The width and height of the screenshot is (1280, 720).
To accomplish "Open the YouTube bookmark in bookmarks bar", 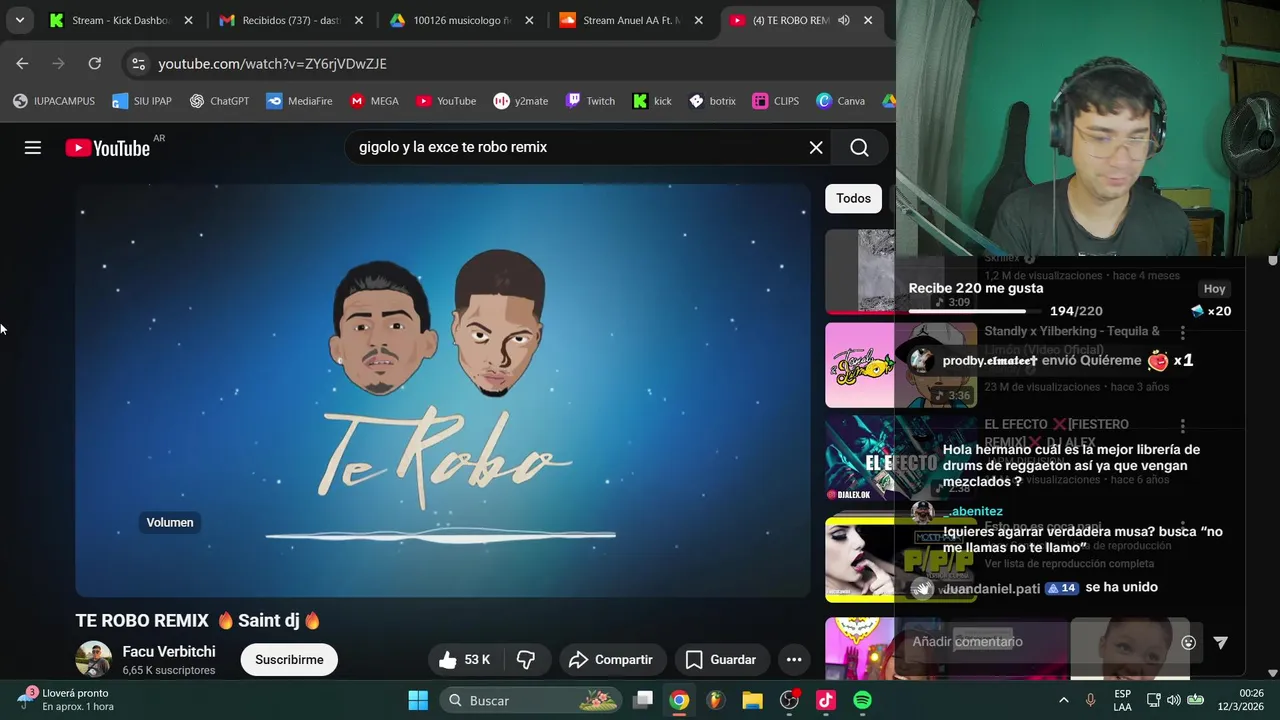I will (x=446, y=101).
